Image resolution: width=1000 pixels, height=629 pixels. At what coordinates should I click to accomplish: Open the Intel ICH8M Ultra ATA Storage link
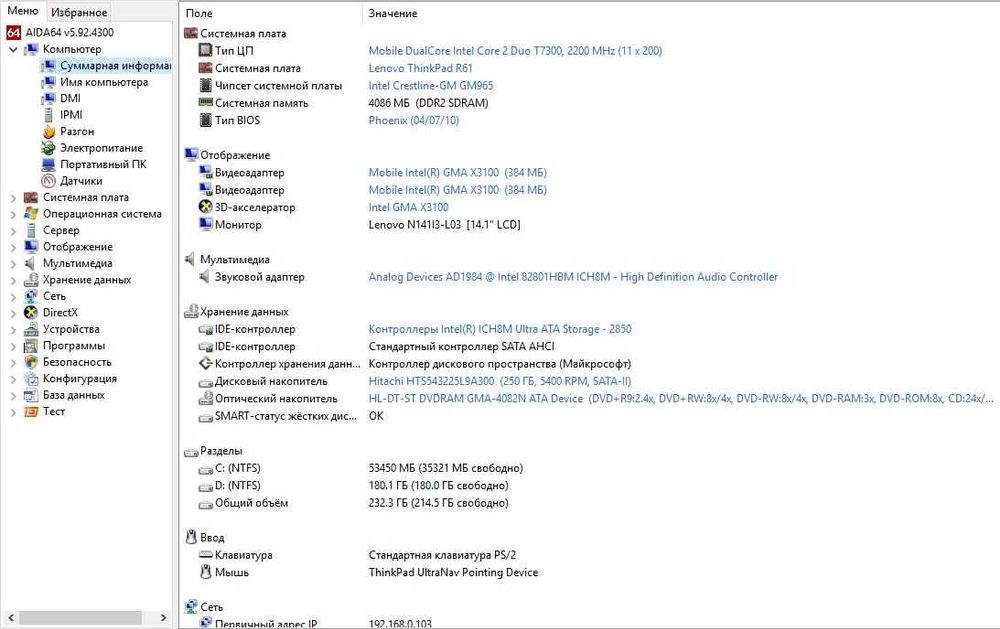(x=500, y=329)
